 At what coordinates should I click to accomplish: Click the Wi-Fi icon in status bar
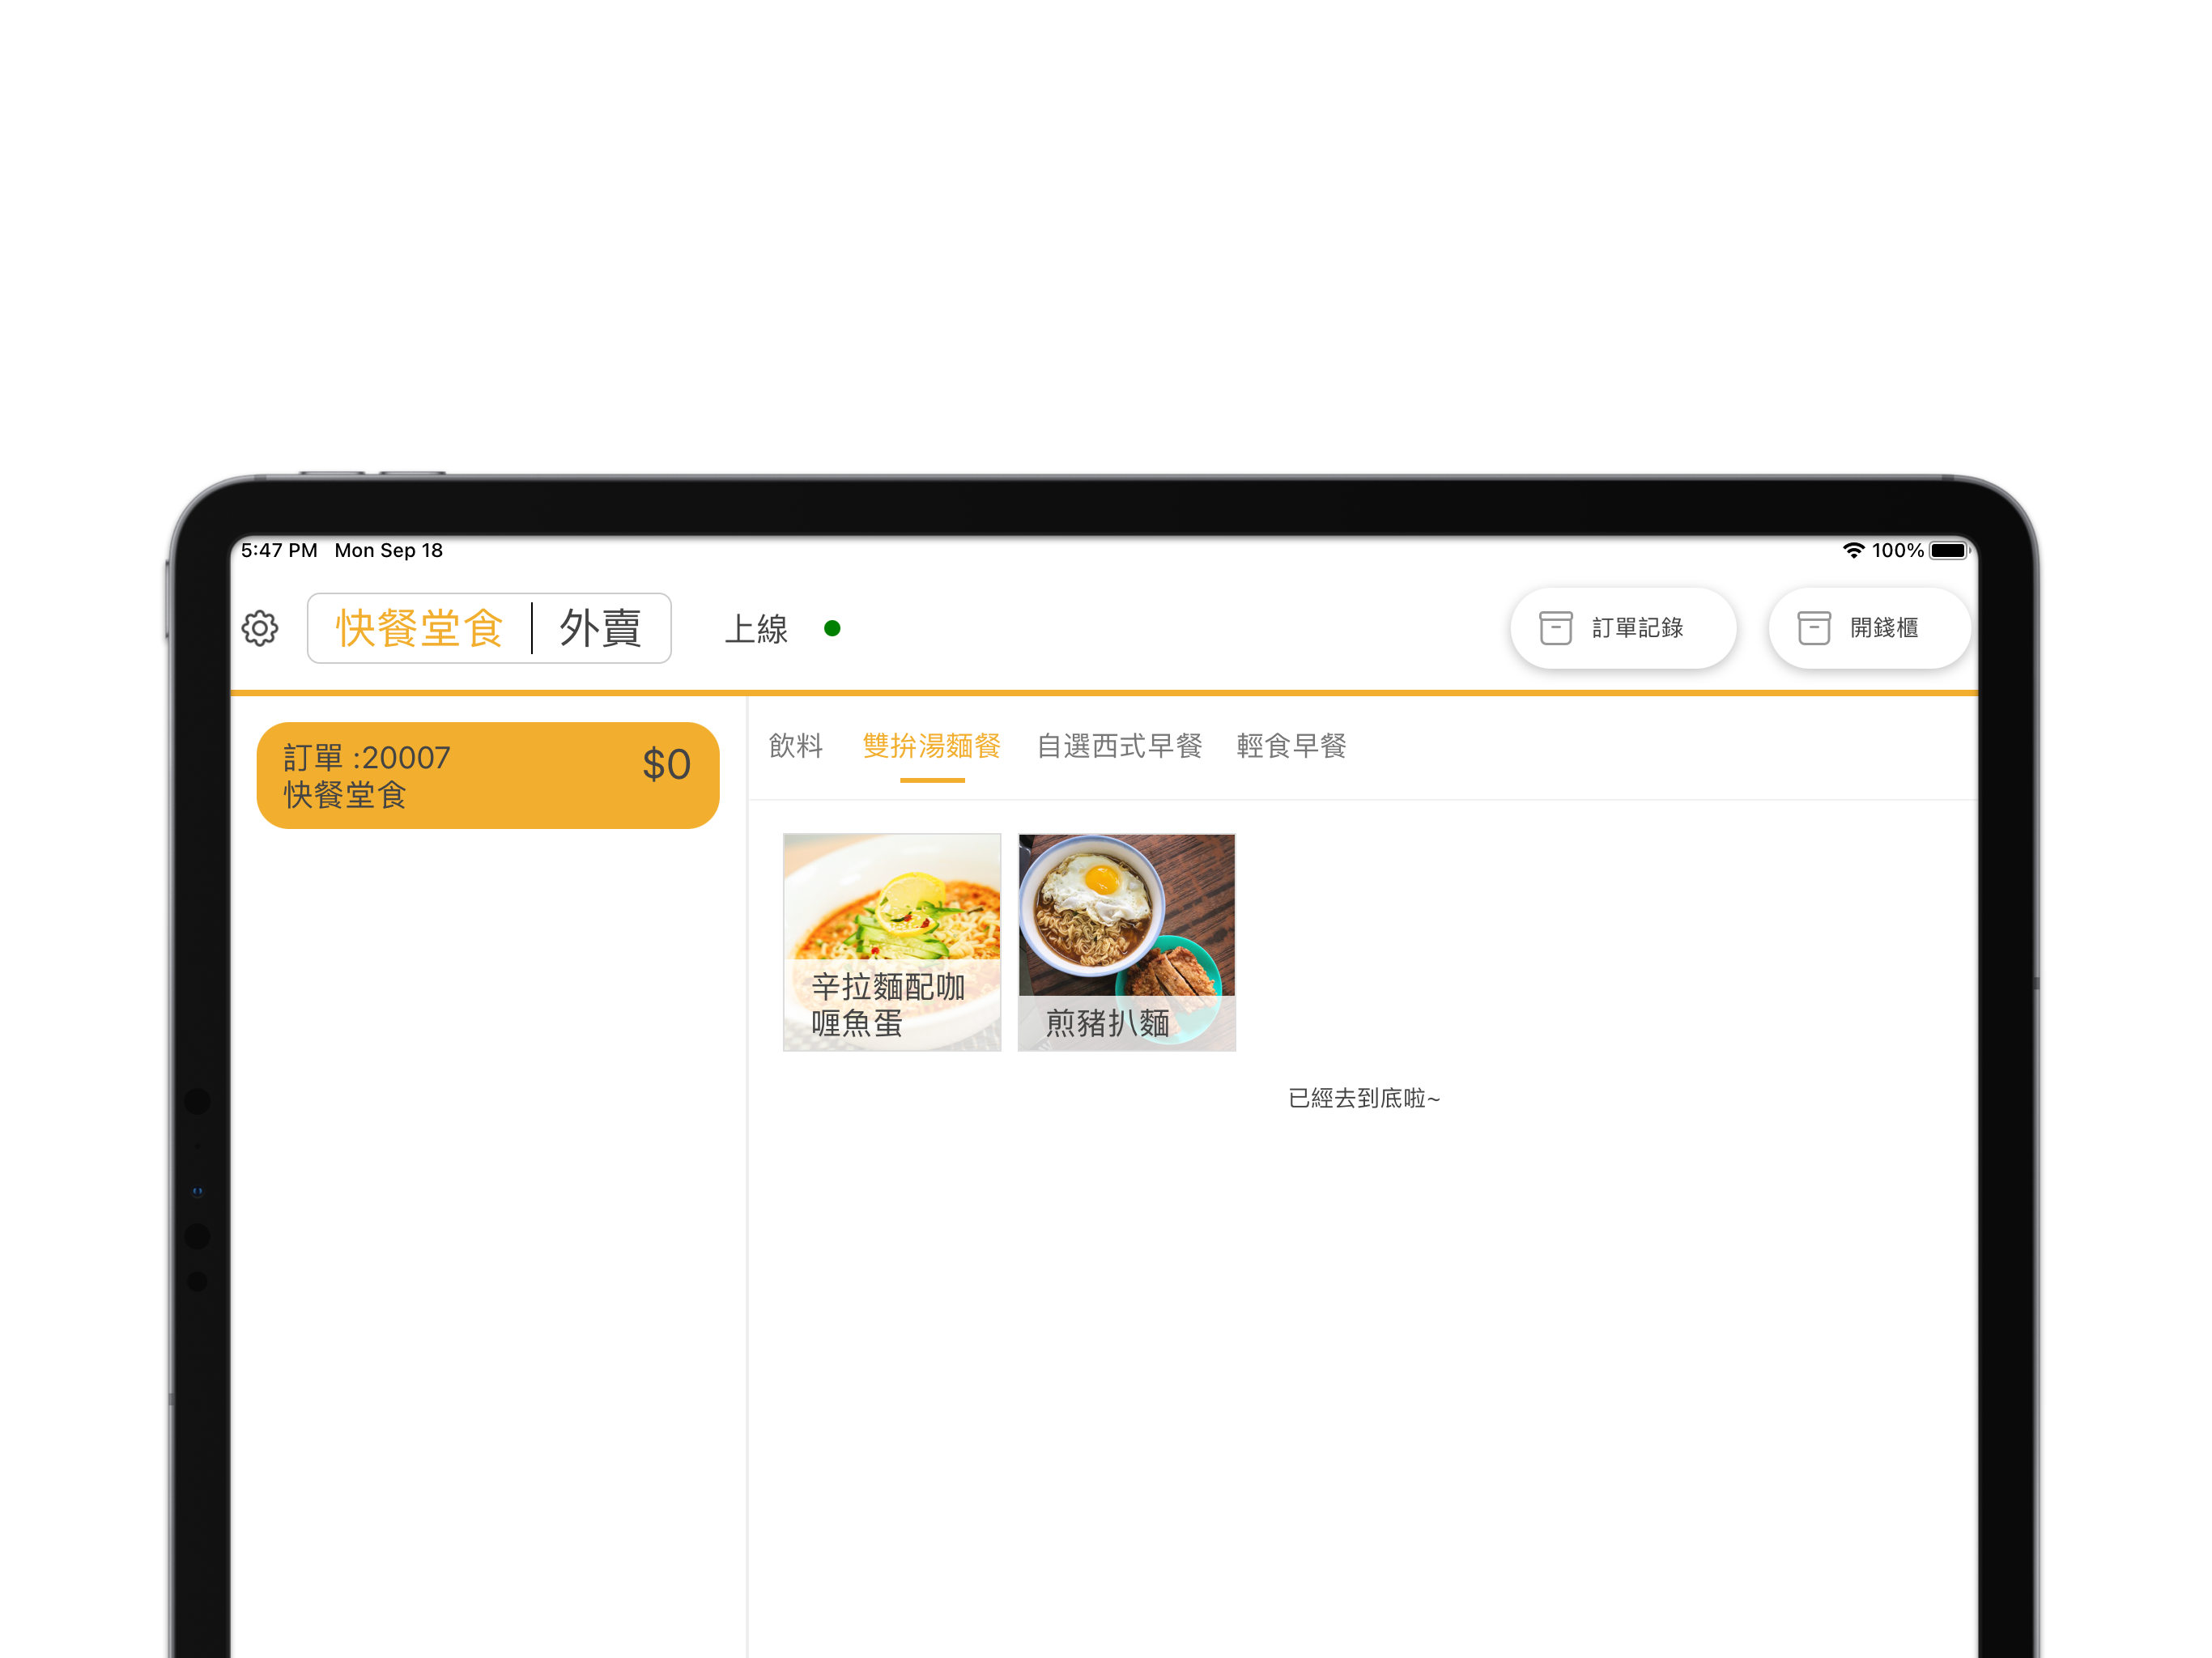[1853, 551]
